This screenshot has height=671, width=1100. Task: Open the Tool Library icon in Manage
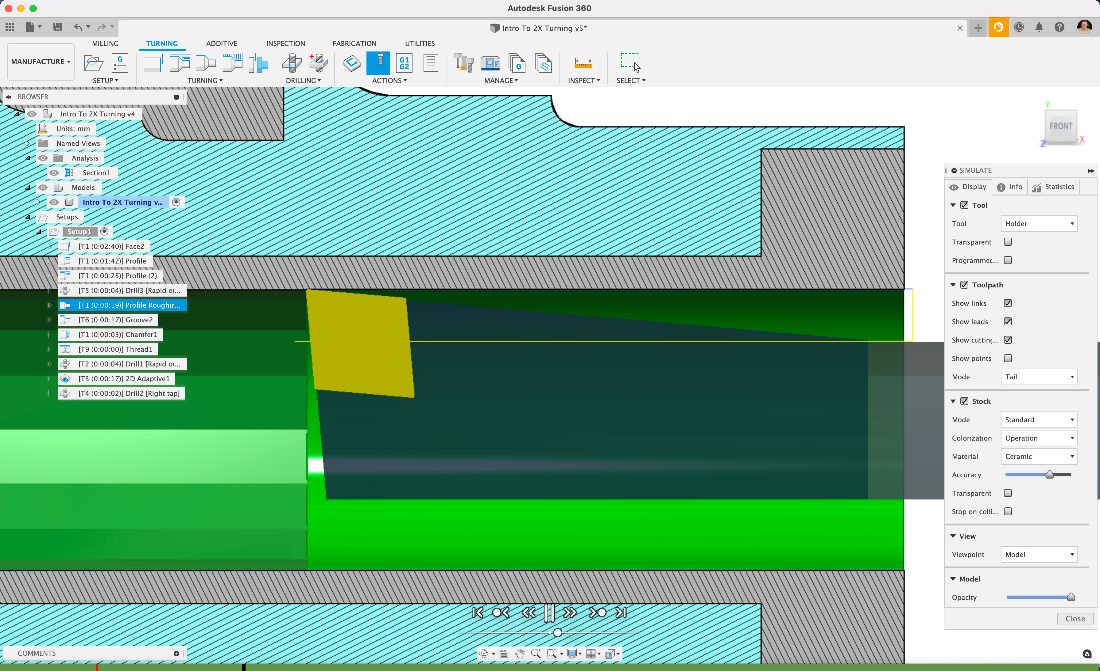click(464, 63)
